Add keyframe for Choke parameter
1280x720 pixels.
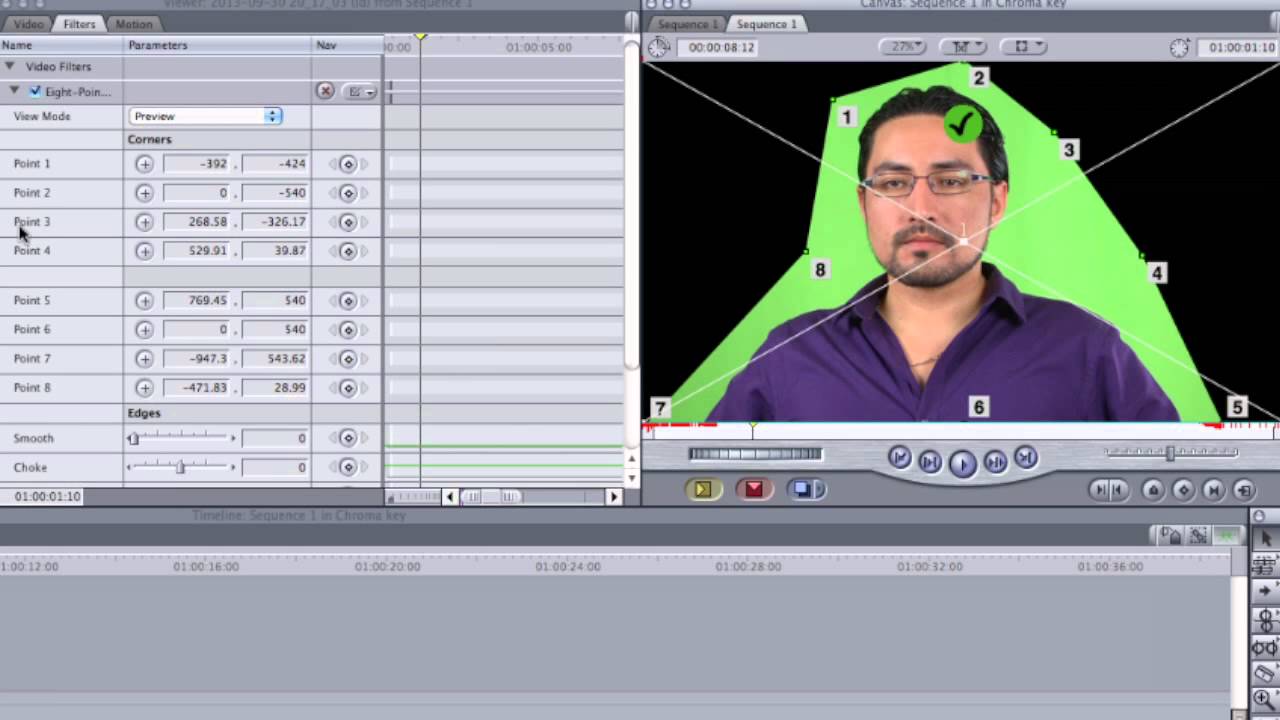(x=348, y=467)
